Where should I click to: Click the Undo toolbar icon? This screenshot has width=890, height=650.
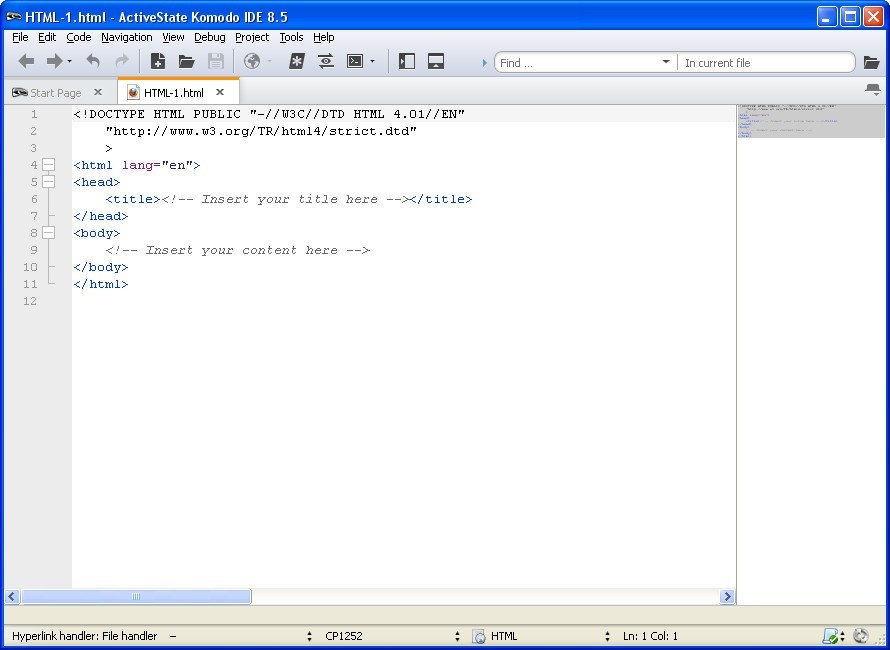tap(93, 61)
